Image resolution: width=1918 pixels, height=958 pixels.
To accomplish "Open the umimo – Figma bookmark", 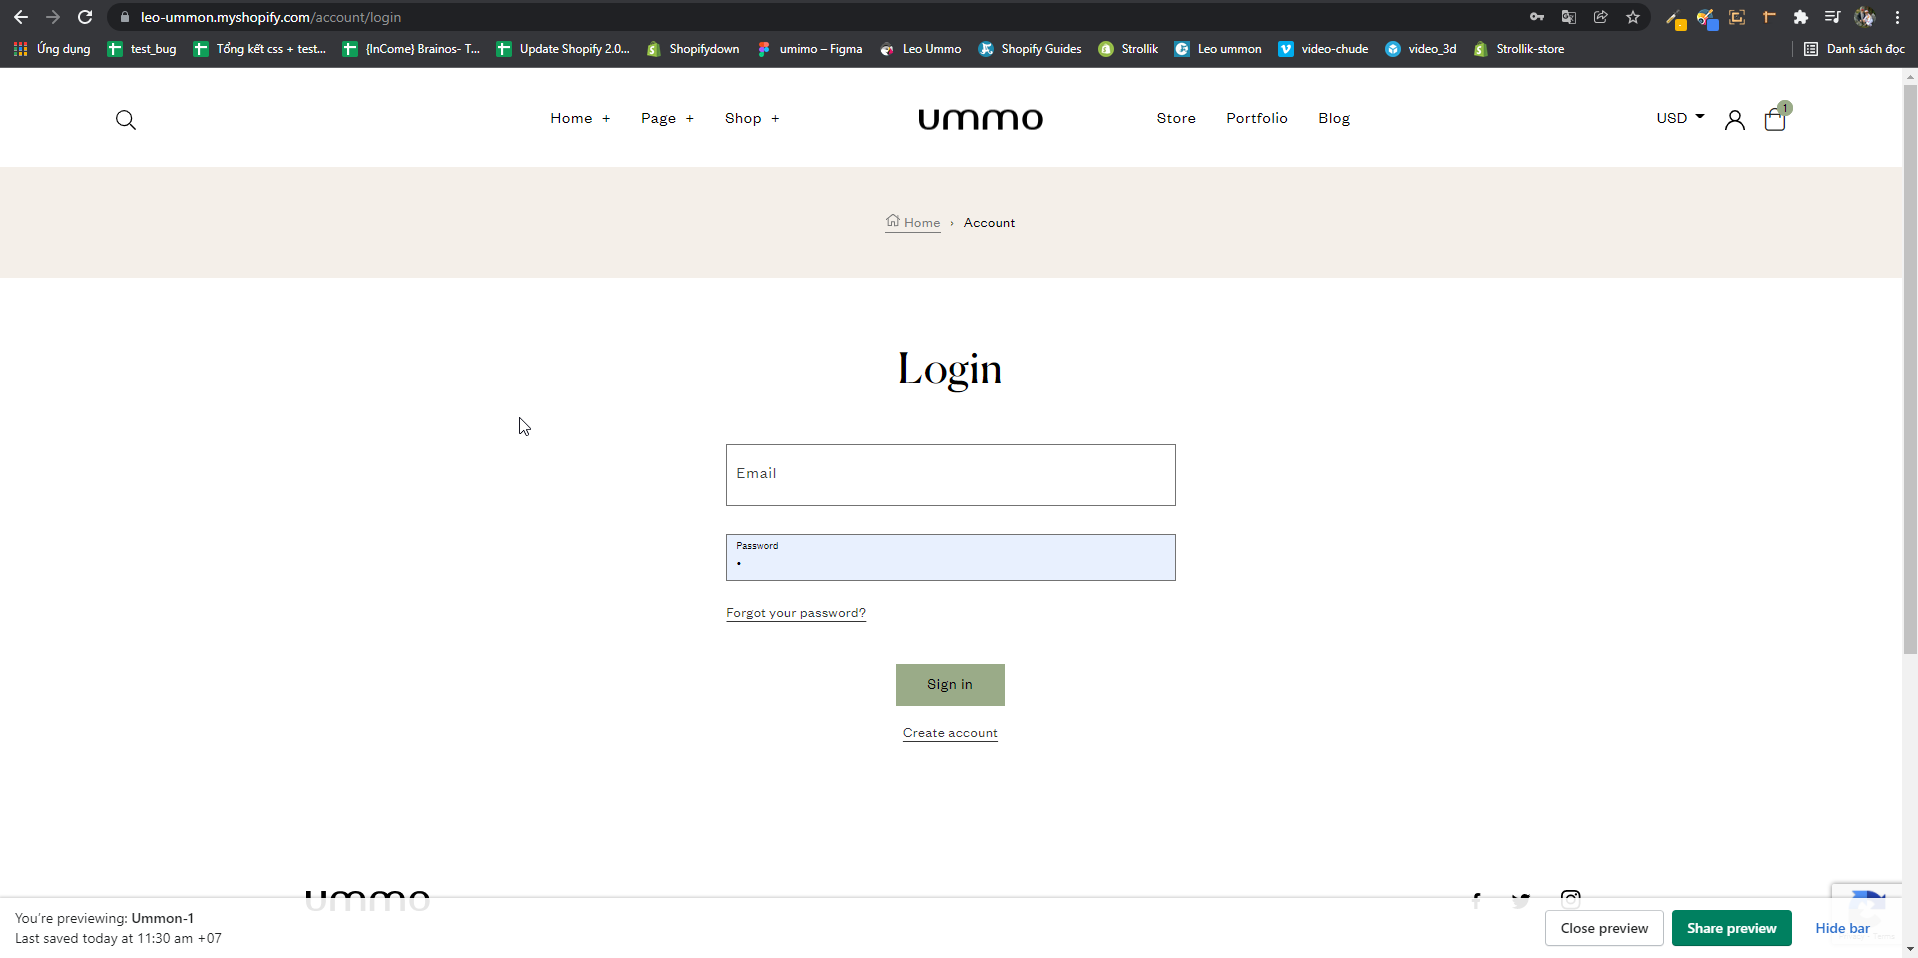I will [810, 48].
